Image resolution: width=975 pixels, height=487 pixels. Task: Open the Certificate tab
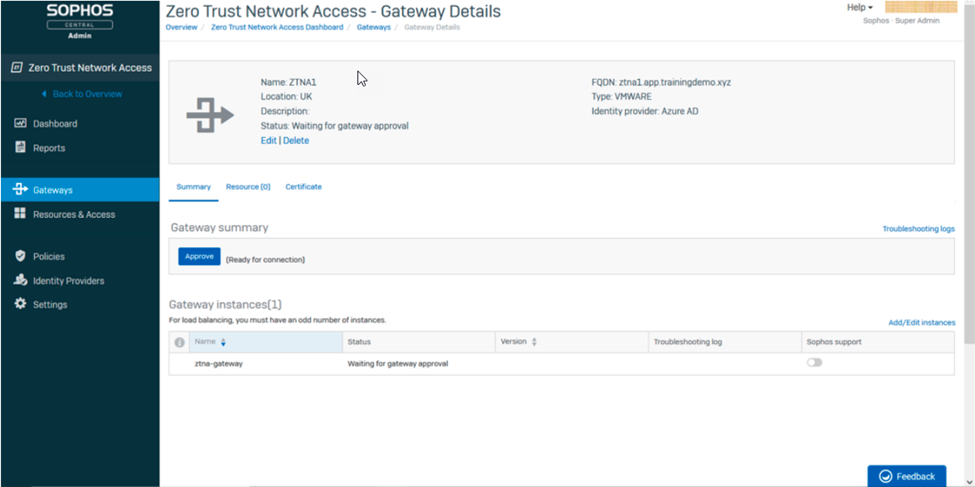303,187
